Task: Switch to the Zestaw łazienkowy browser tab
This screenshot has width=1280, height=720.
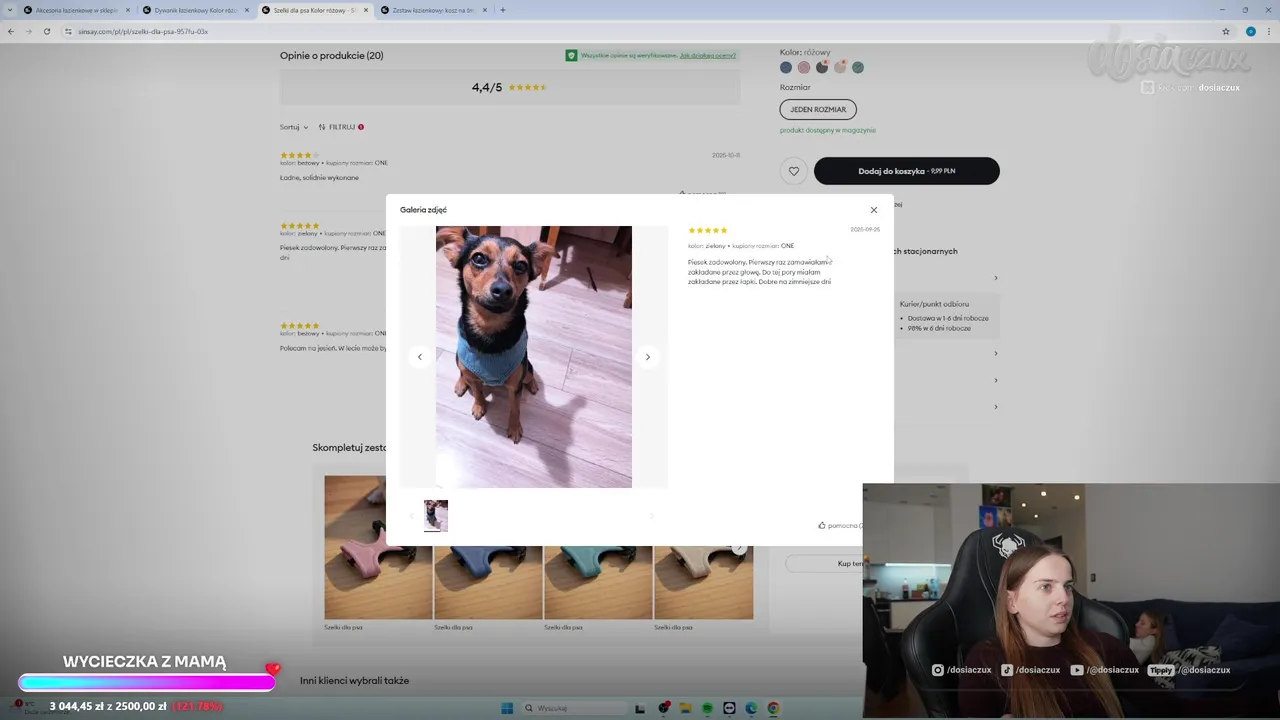Action: click(433, 10)
